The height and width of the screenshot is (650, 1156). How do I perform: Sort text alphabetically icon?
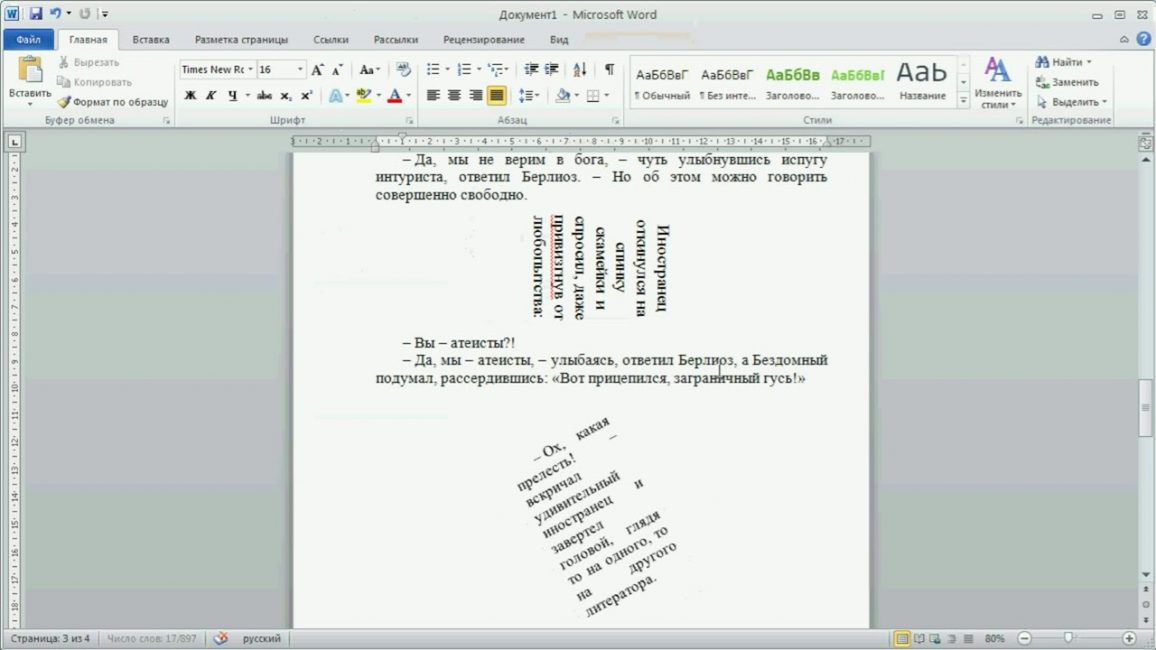tap(580, 69)
